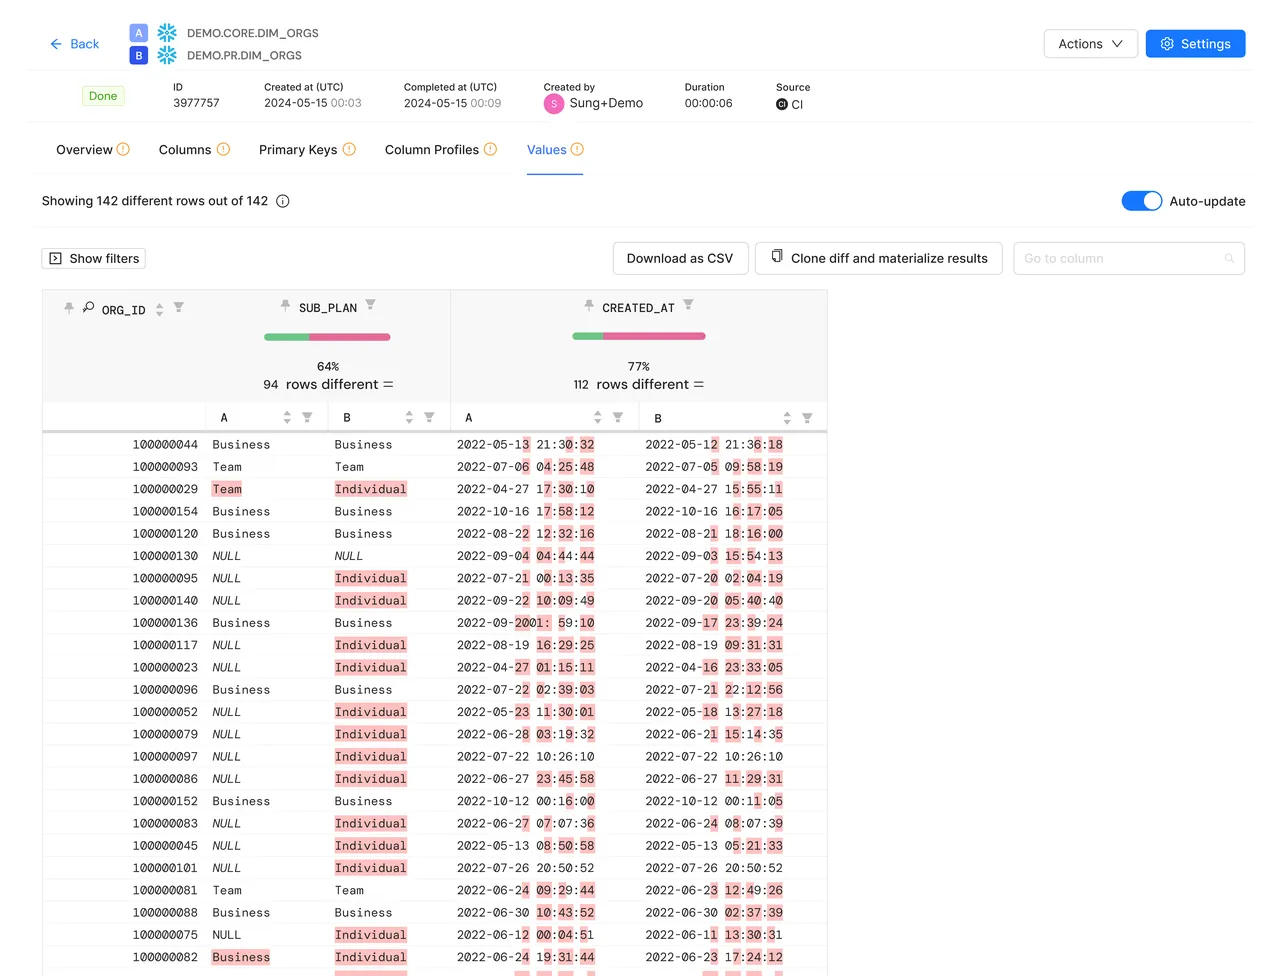Screen dimensions: 1280x976
Task: Go back using the Back link
Action: (x=75, y=44)
